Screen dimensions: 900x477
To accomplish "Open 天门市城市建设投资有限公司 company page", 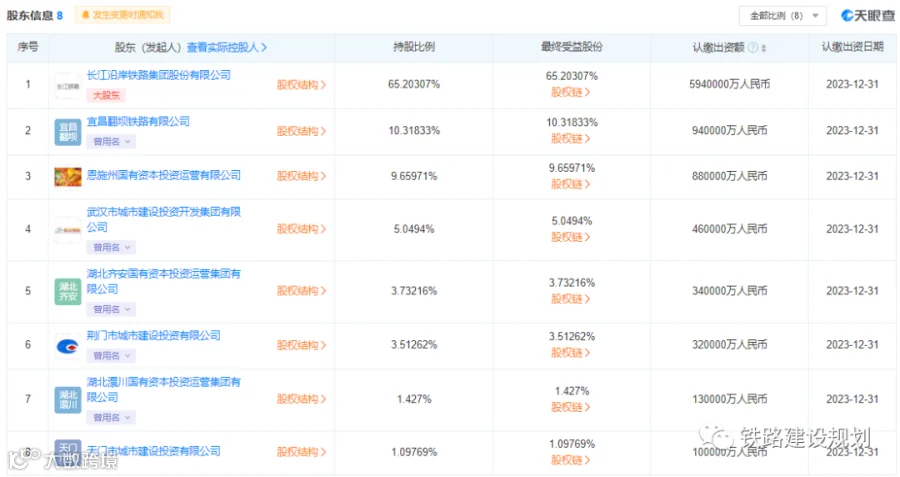I will [153, 451].
